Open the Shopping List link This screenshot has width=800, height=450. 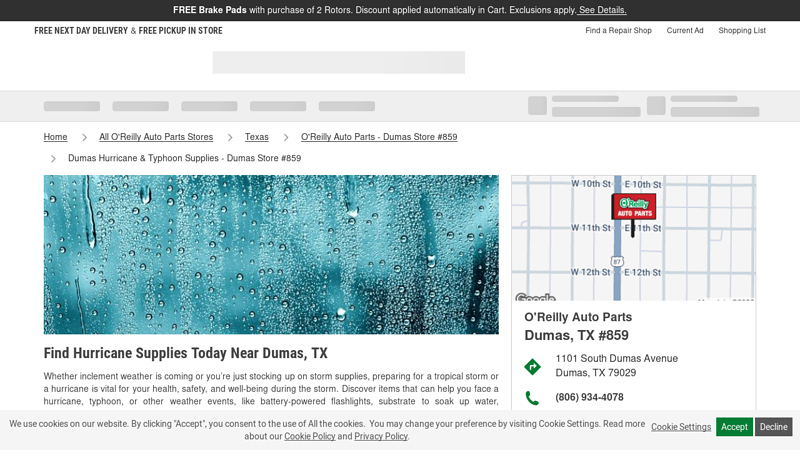[x=742, y=31]
